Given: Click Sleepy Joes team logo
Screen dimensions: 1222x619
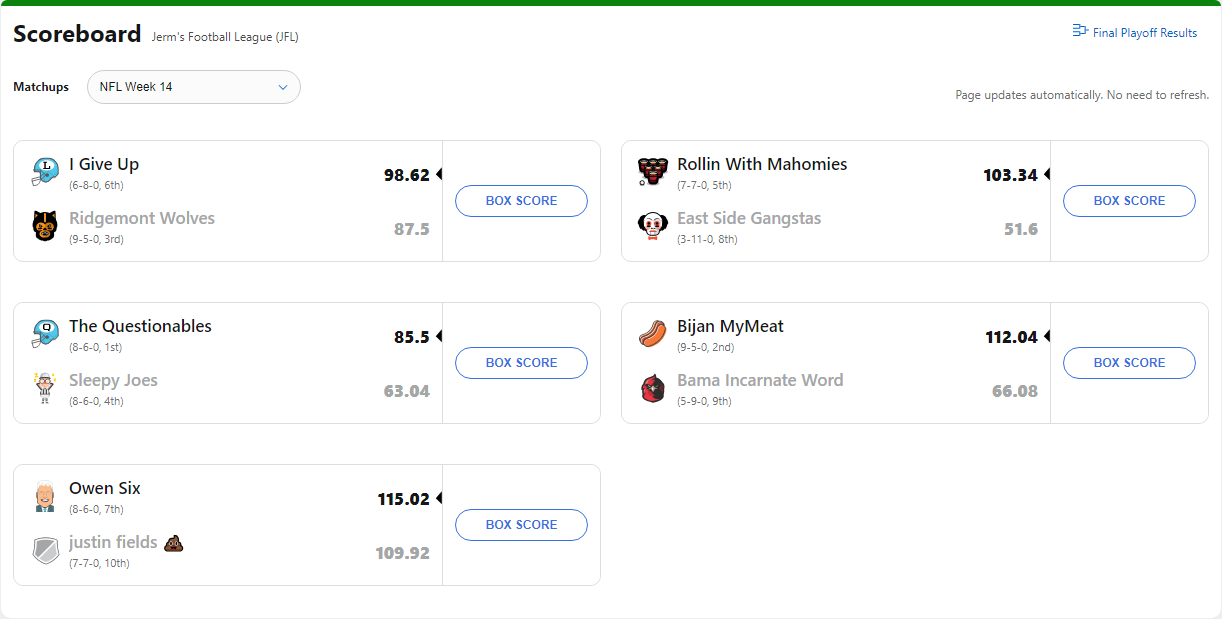Looking at the screenshot, I should (x=45, y=388).
